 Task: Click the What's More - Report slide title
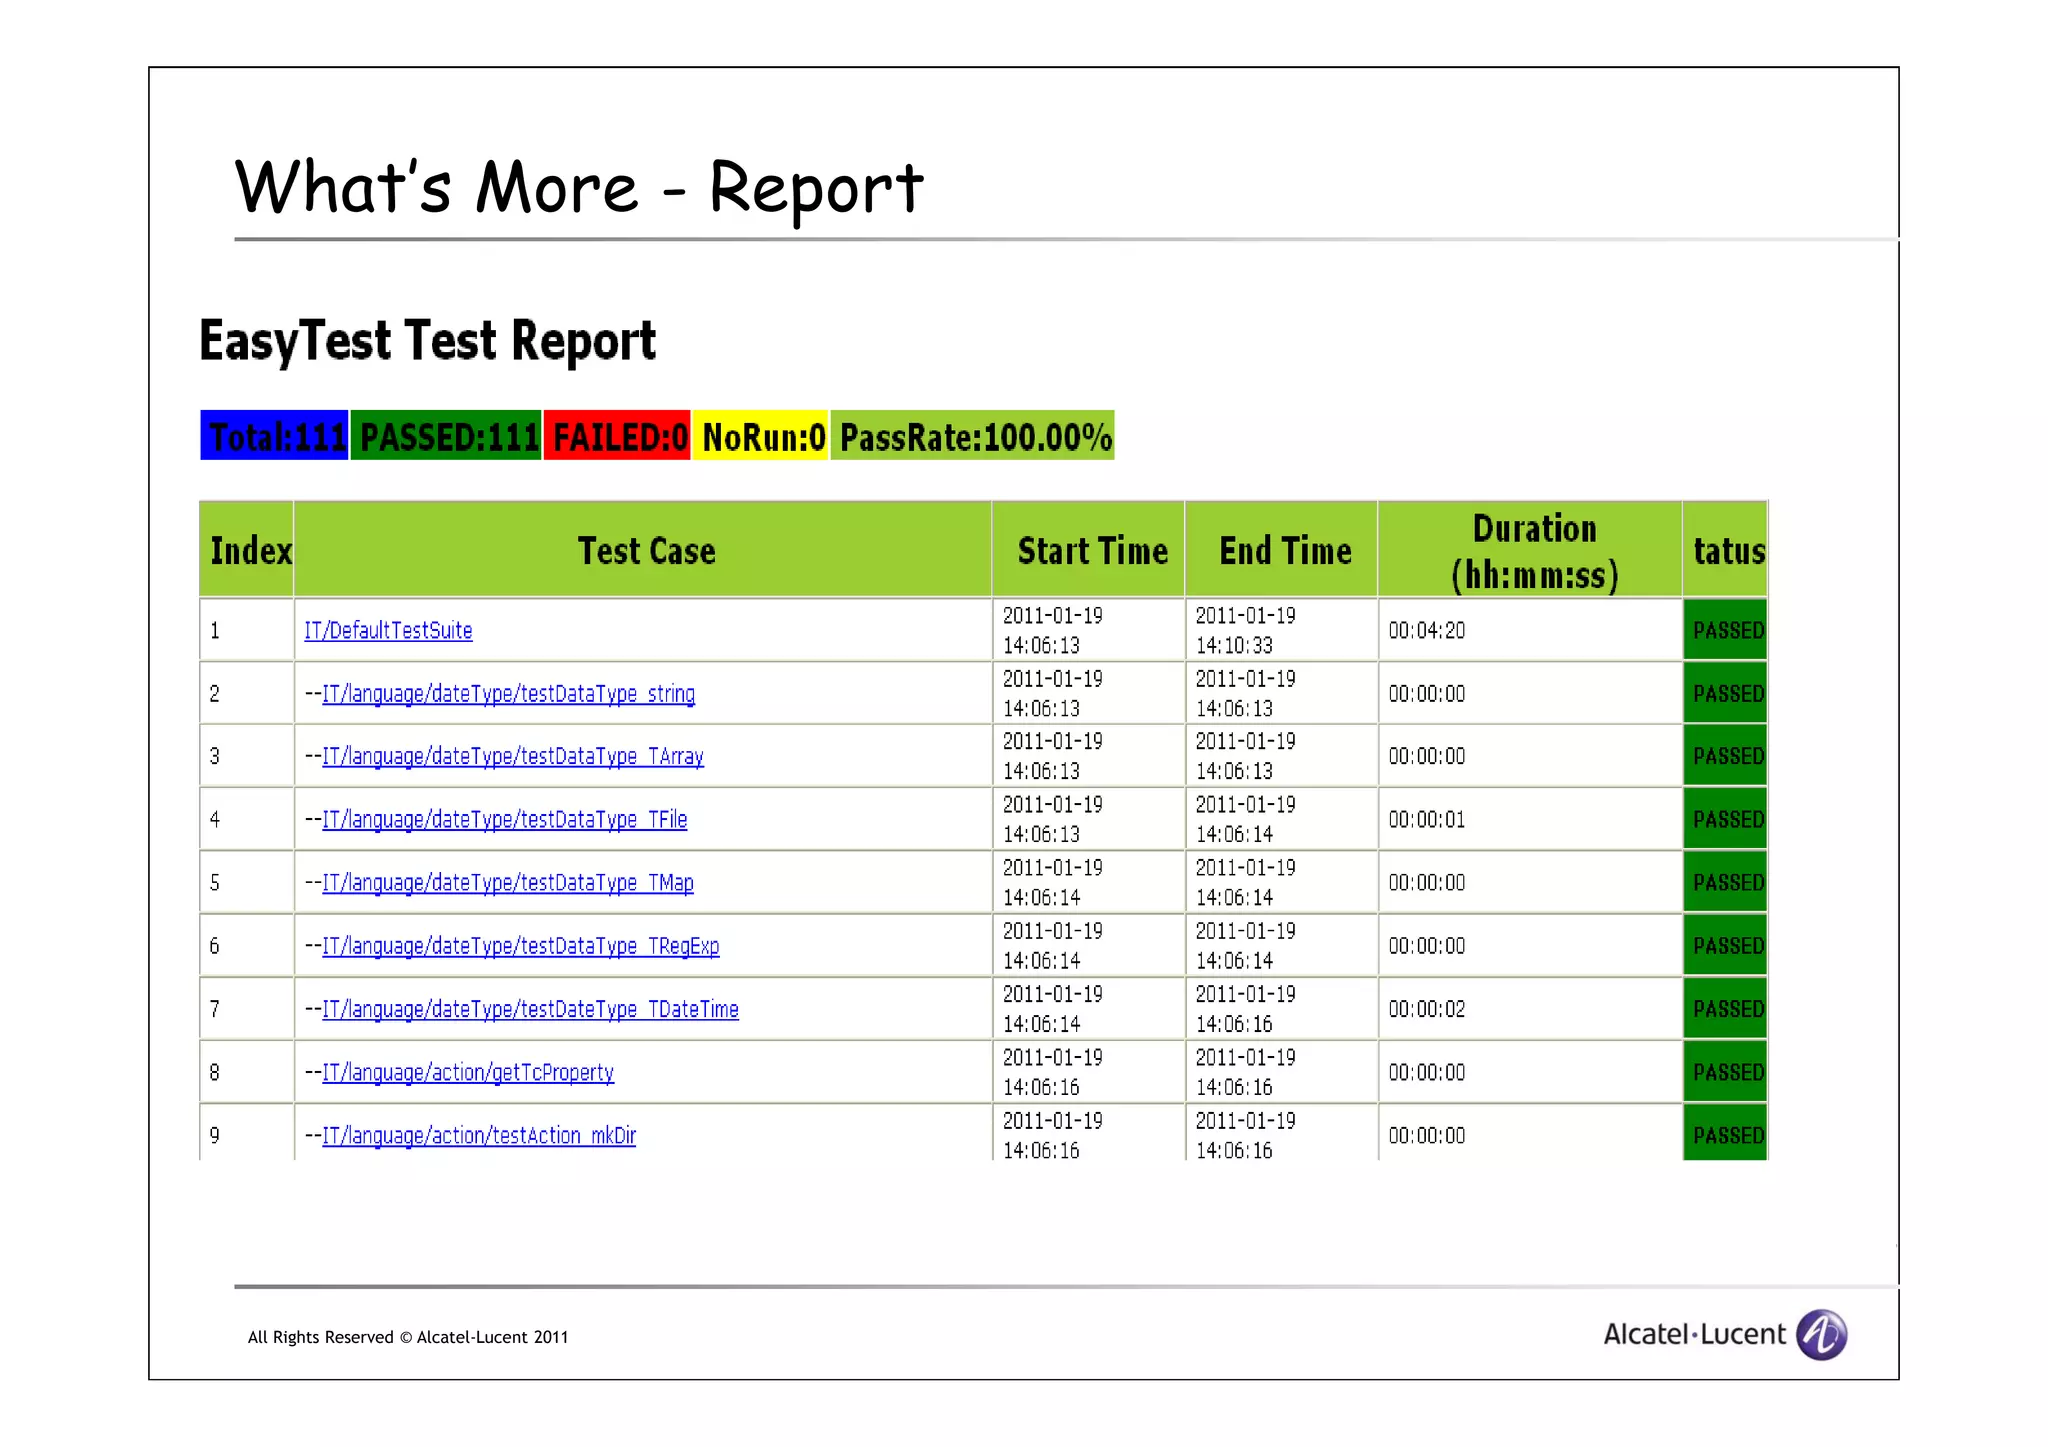(x=579, y=188)
